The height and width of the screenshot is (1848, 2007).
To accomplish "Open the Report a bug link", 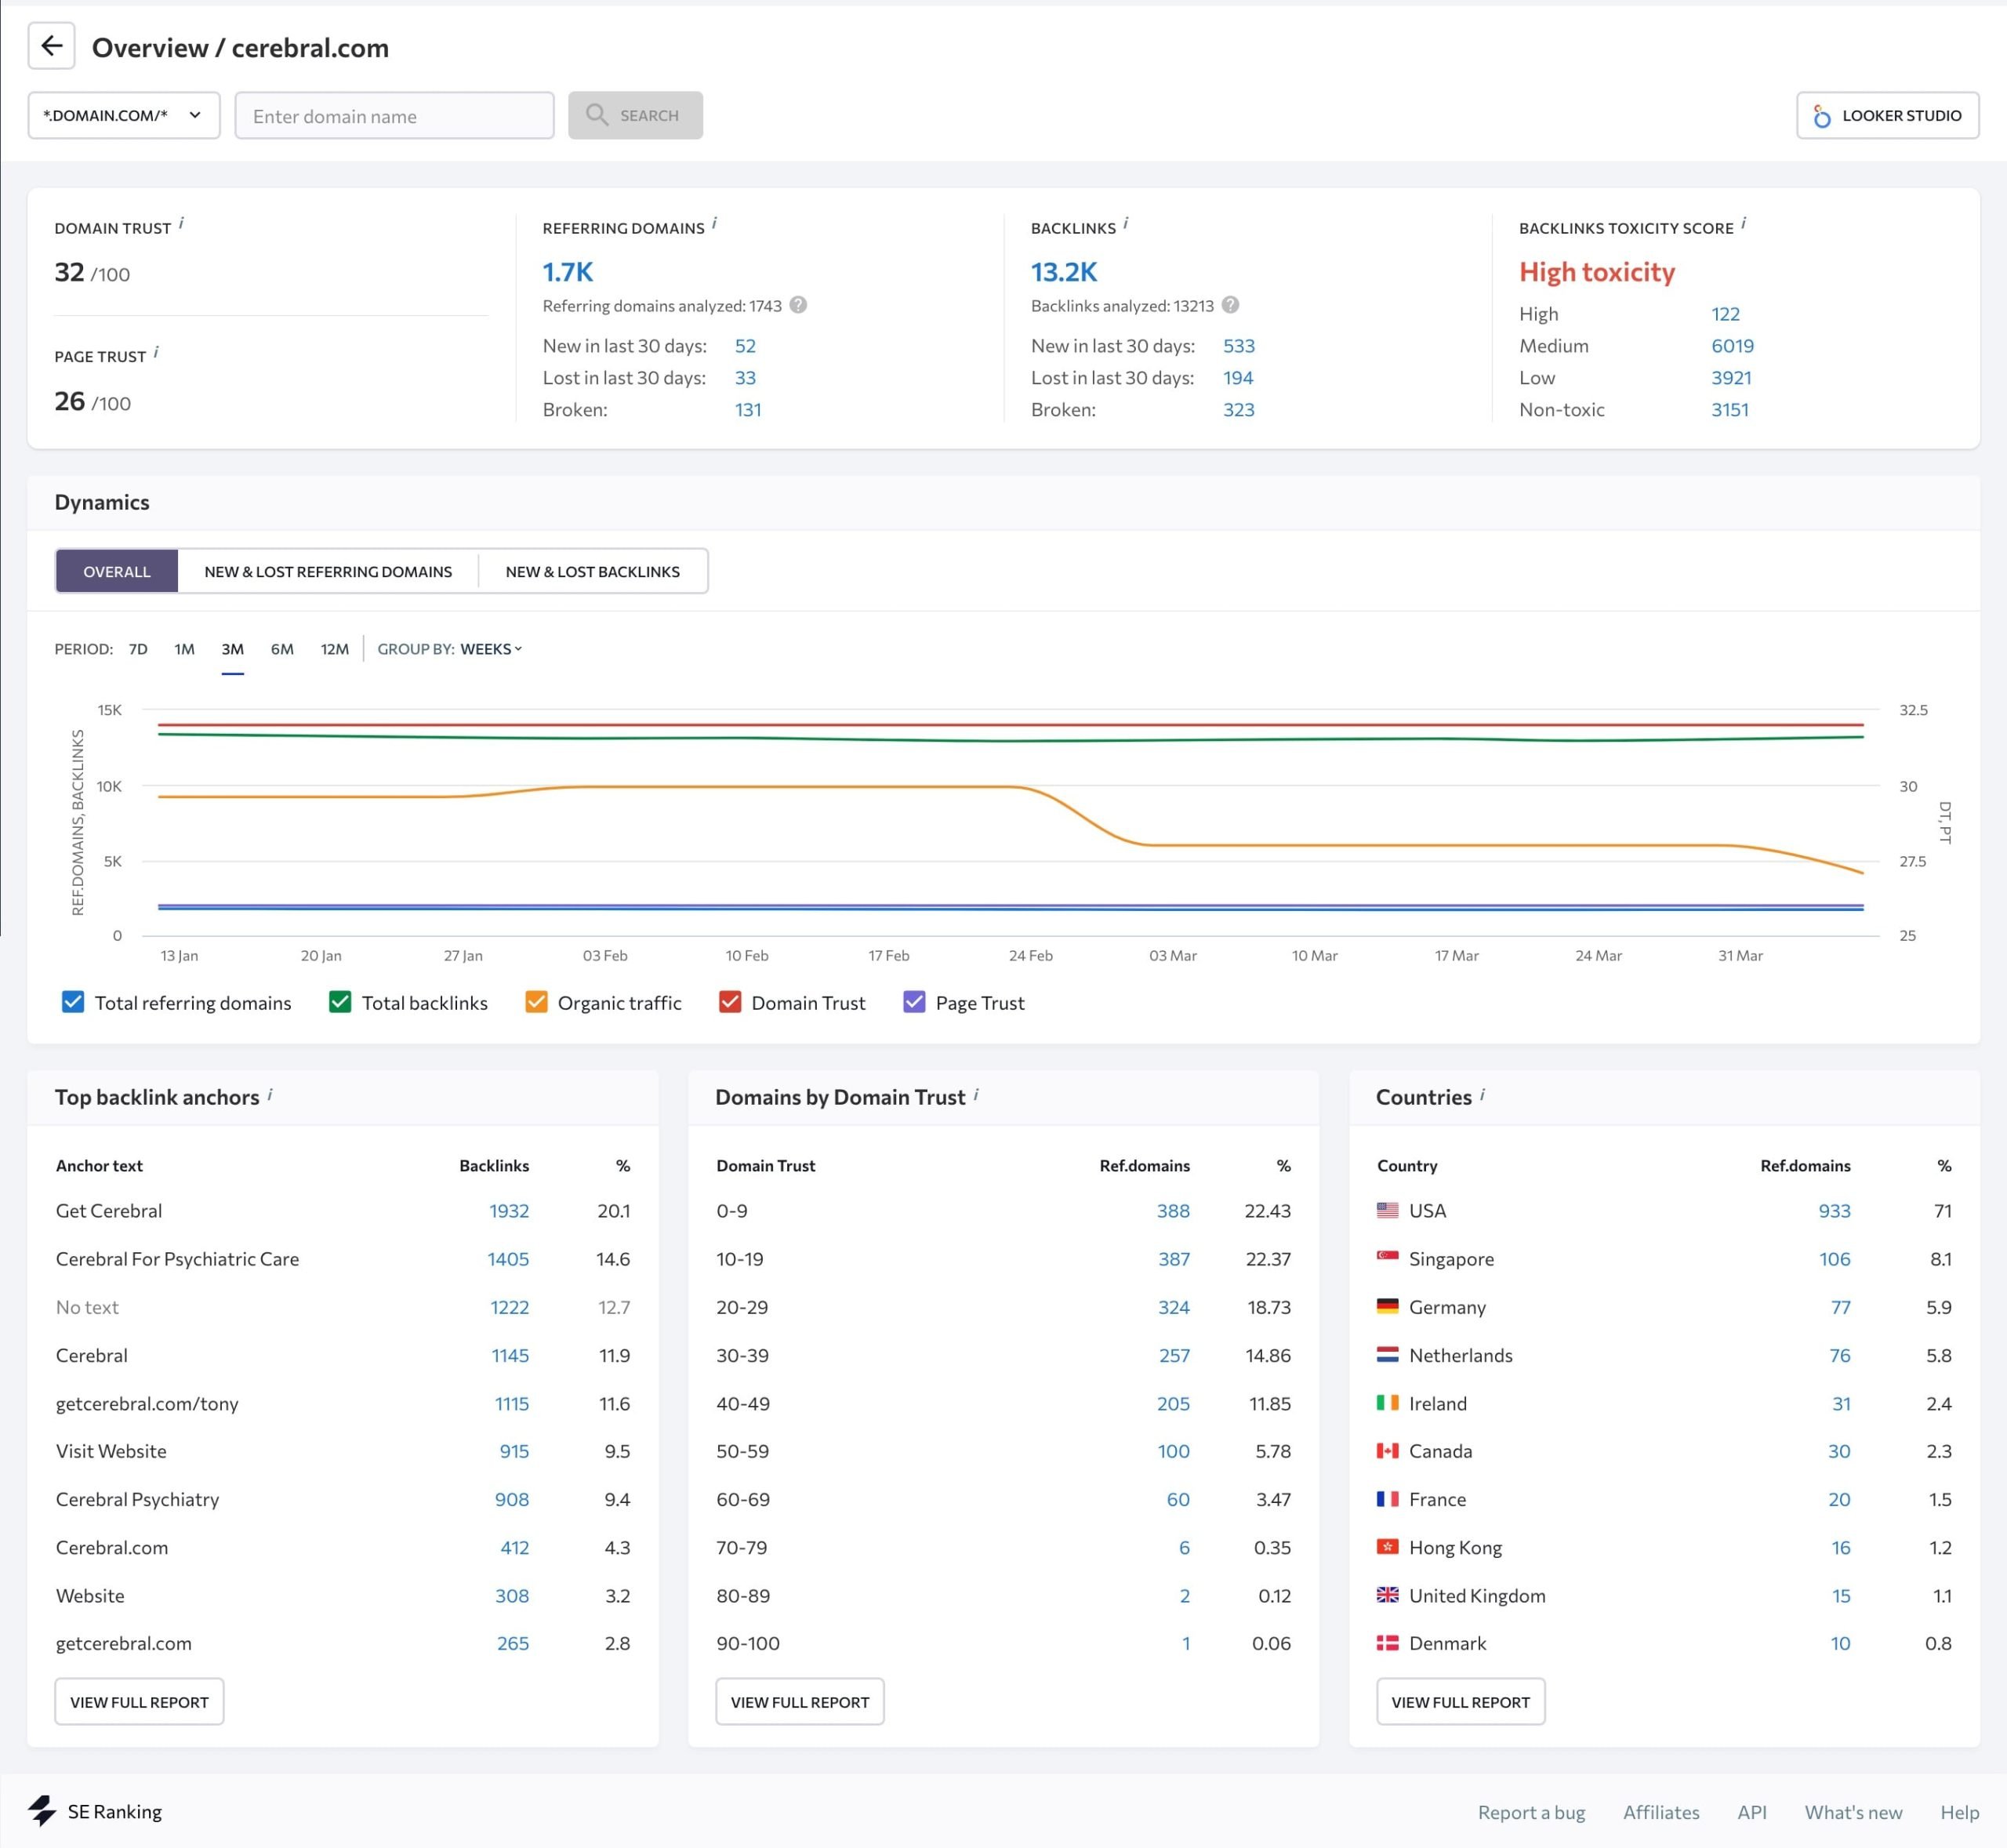I will pos(1532,1811).
